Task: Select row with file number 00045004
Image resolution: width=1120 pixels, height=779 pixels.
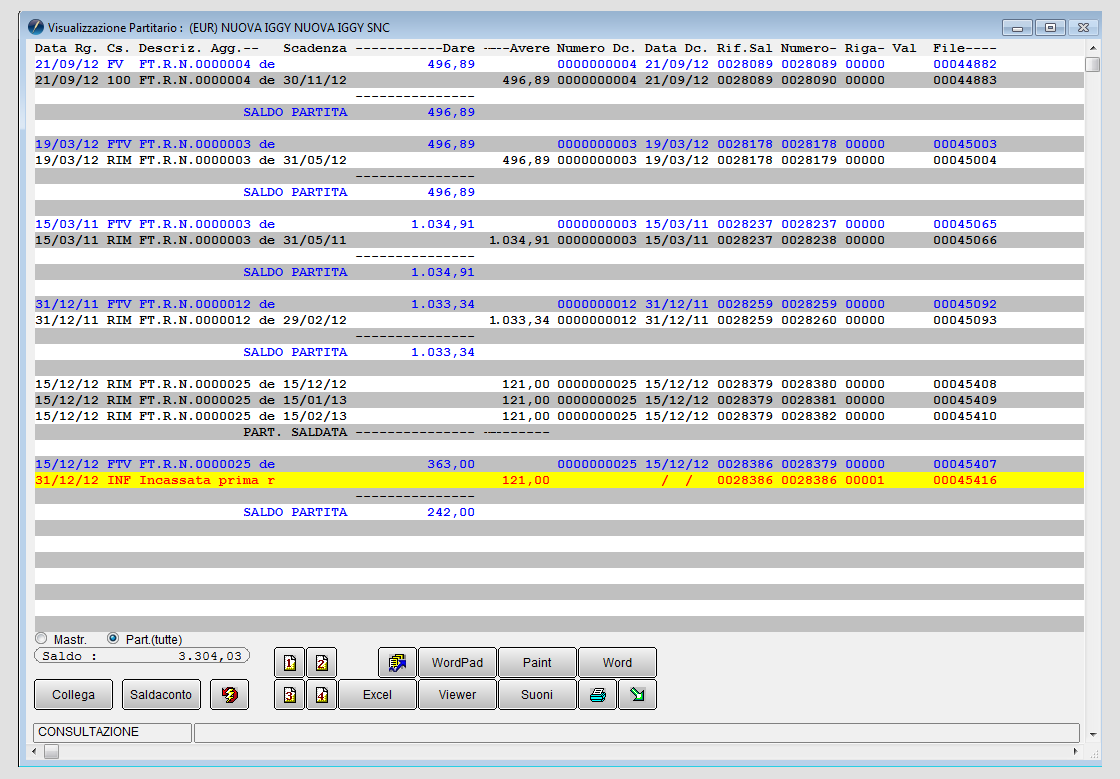Action: 559,160
